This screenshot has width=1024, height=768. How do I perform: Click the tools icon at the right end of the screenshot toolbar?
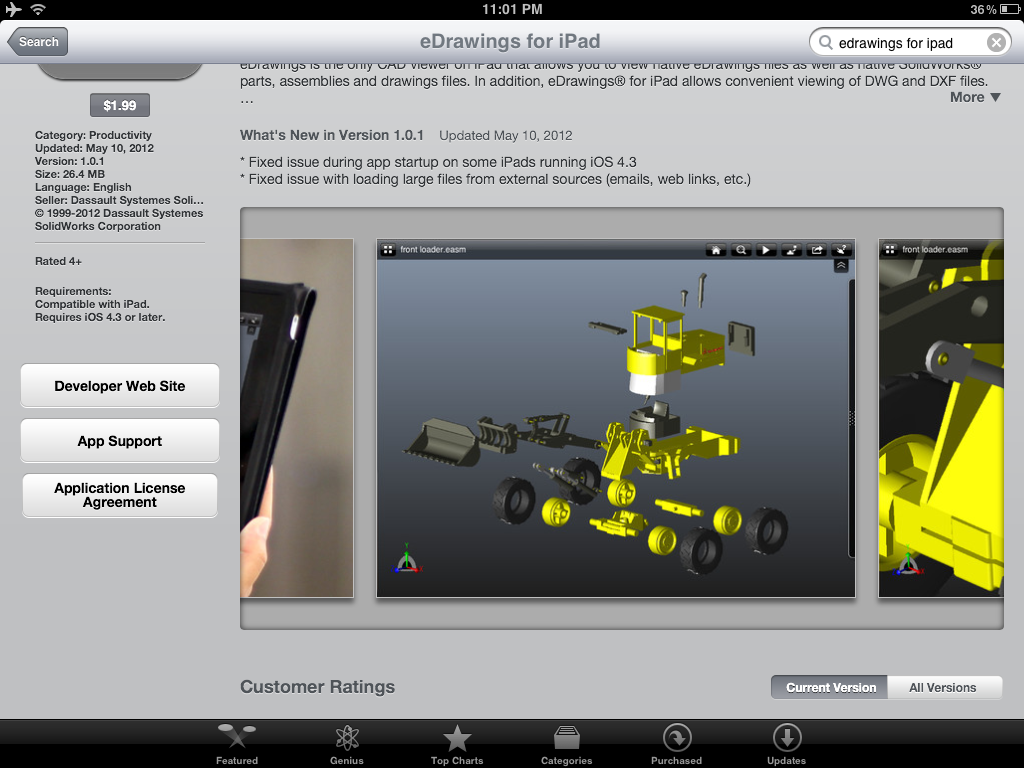point(842,249)
